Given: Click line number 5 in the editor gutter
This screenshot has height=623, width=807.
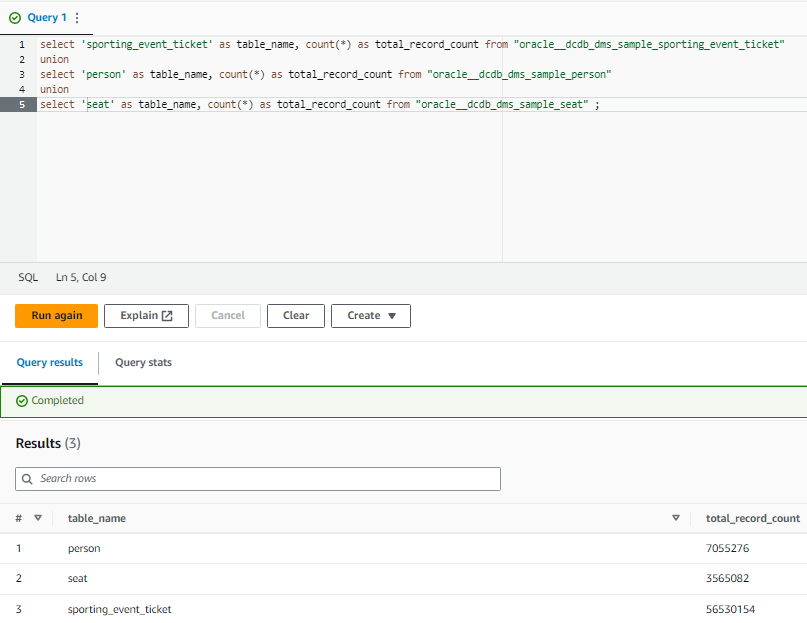Looking at the screenshot, I should (22, 105).
